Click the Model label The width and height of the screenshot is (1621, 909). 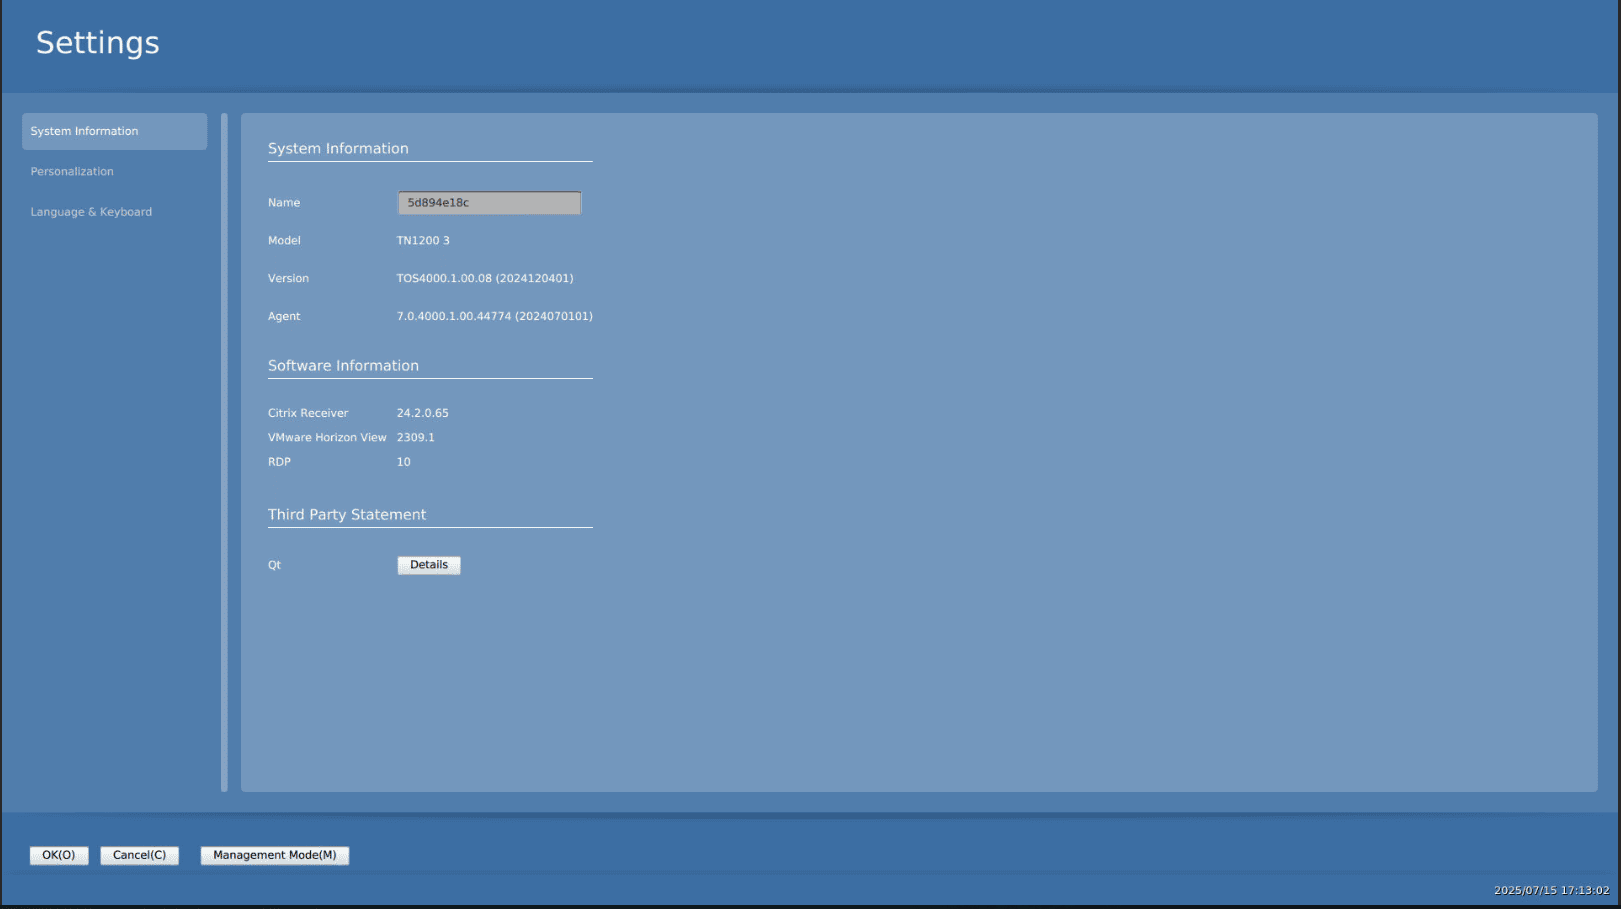[284, 241]
